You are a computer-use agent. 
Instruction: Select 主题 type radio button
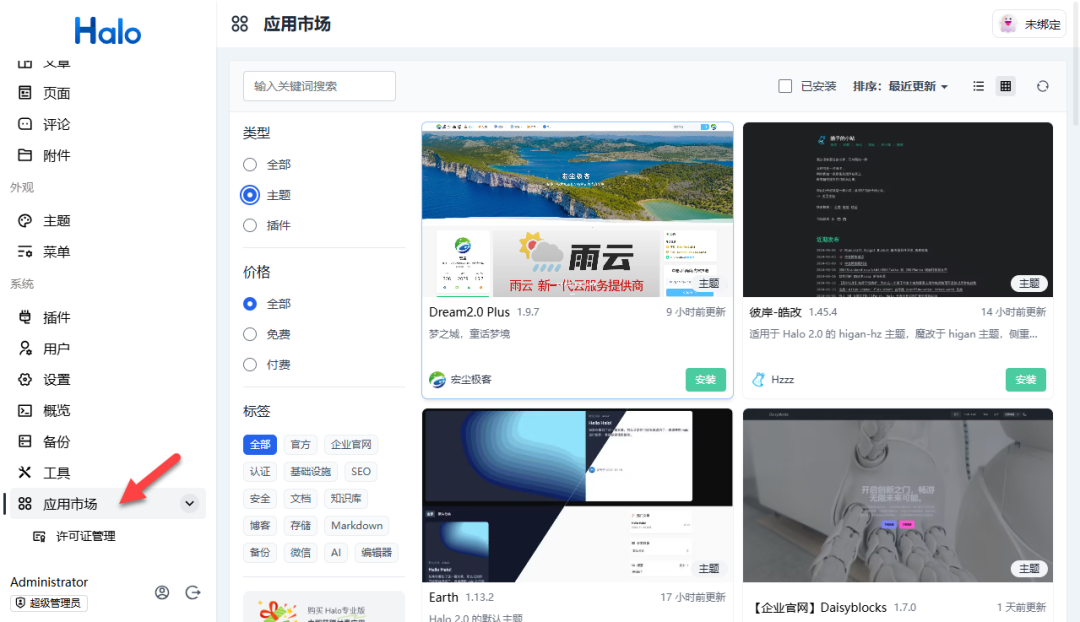[250, 195]
